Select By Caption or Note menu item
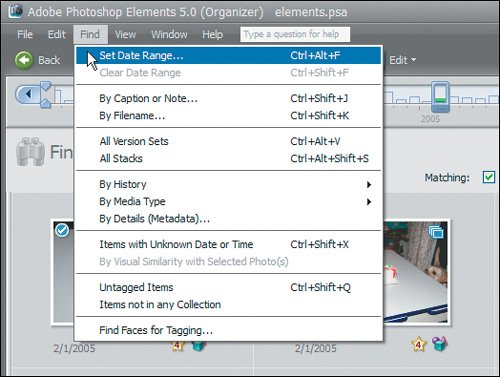 click(229, 98)
